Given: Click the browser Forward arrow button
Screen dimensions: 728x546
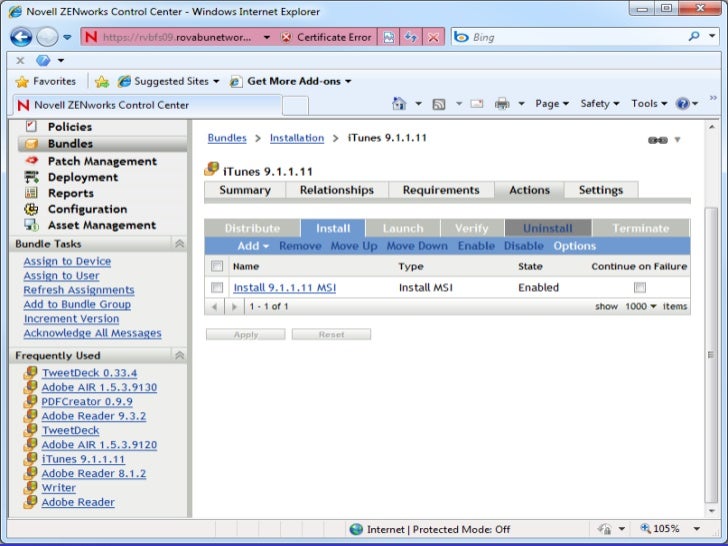Looking at the screenshot, I should pos(47,37).
